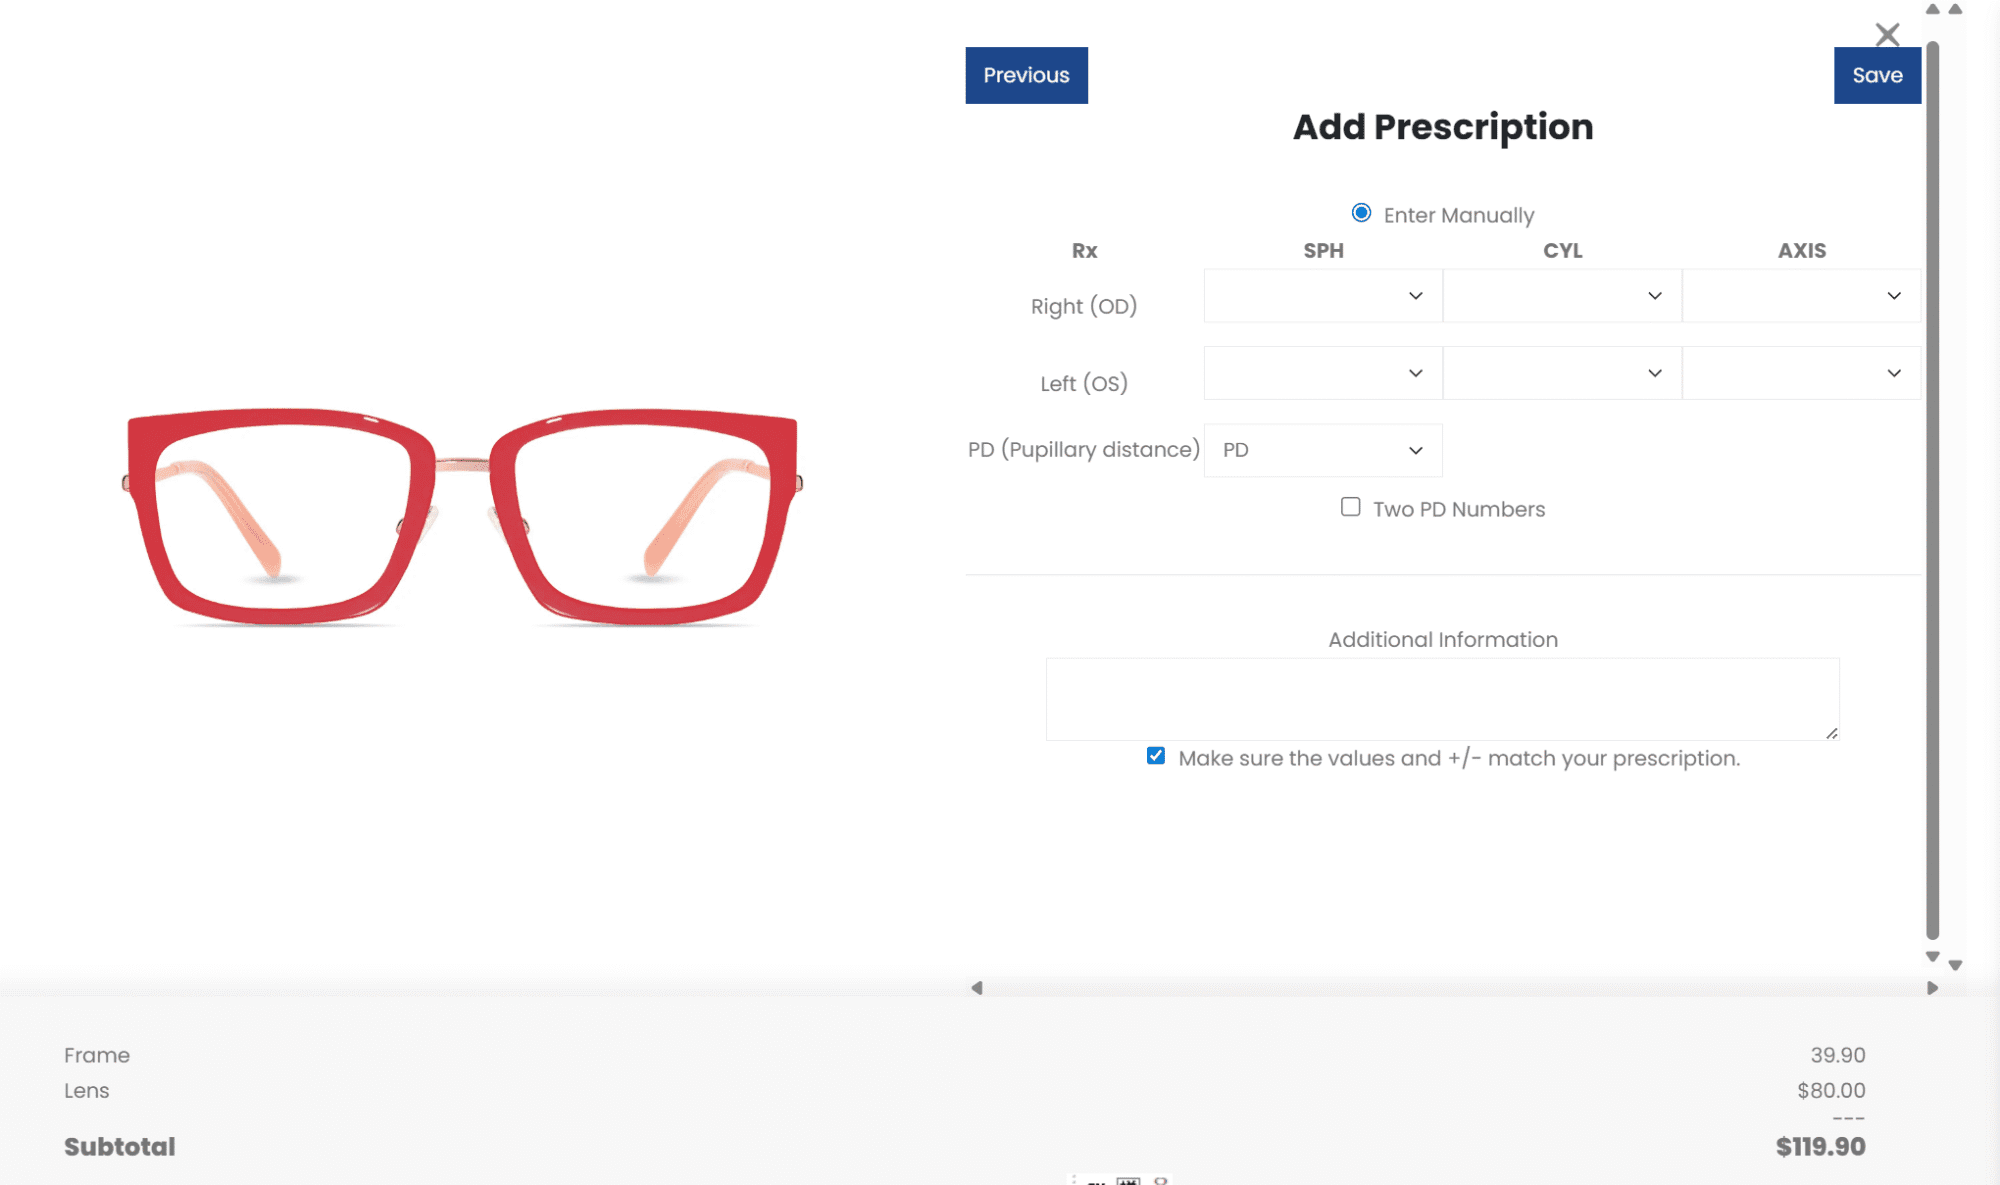Open Right (OD) SPH dropdown

pyautogui.click(x=1322, y=296)
